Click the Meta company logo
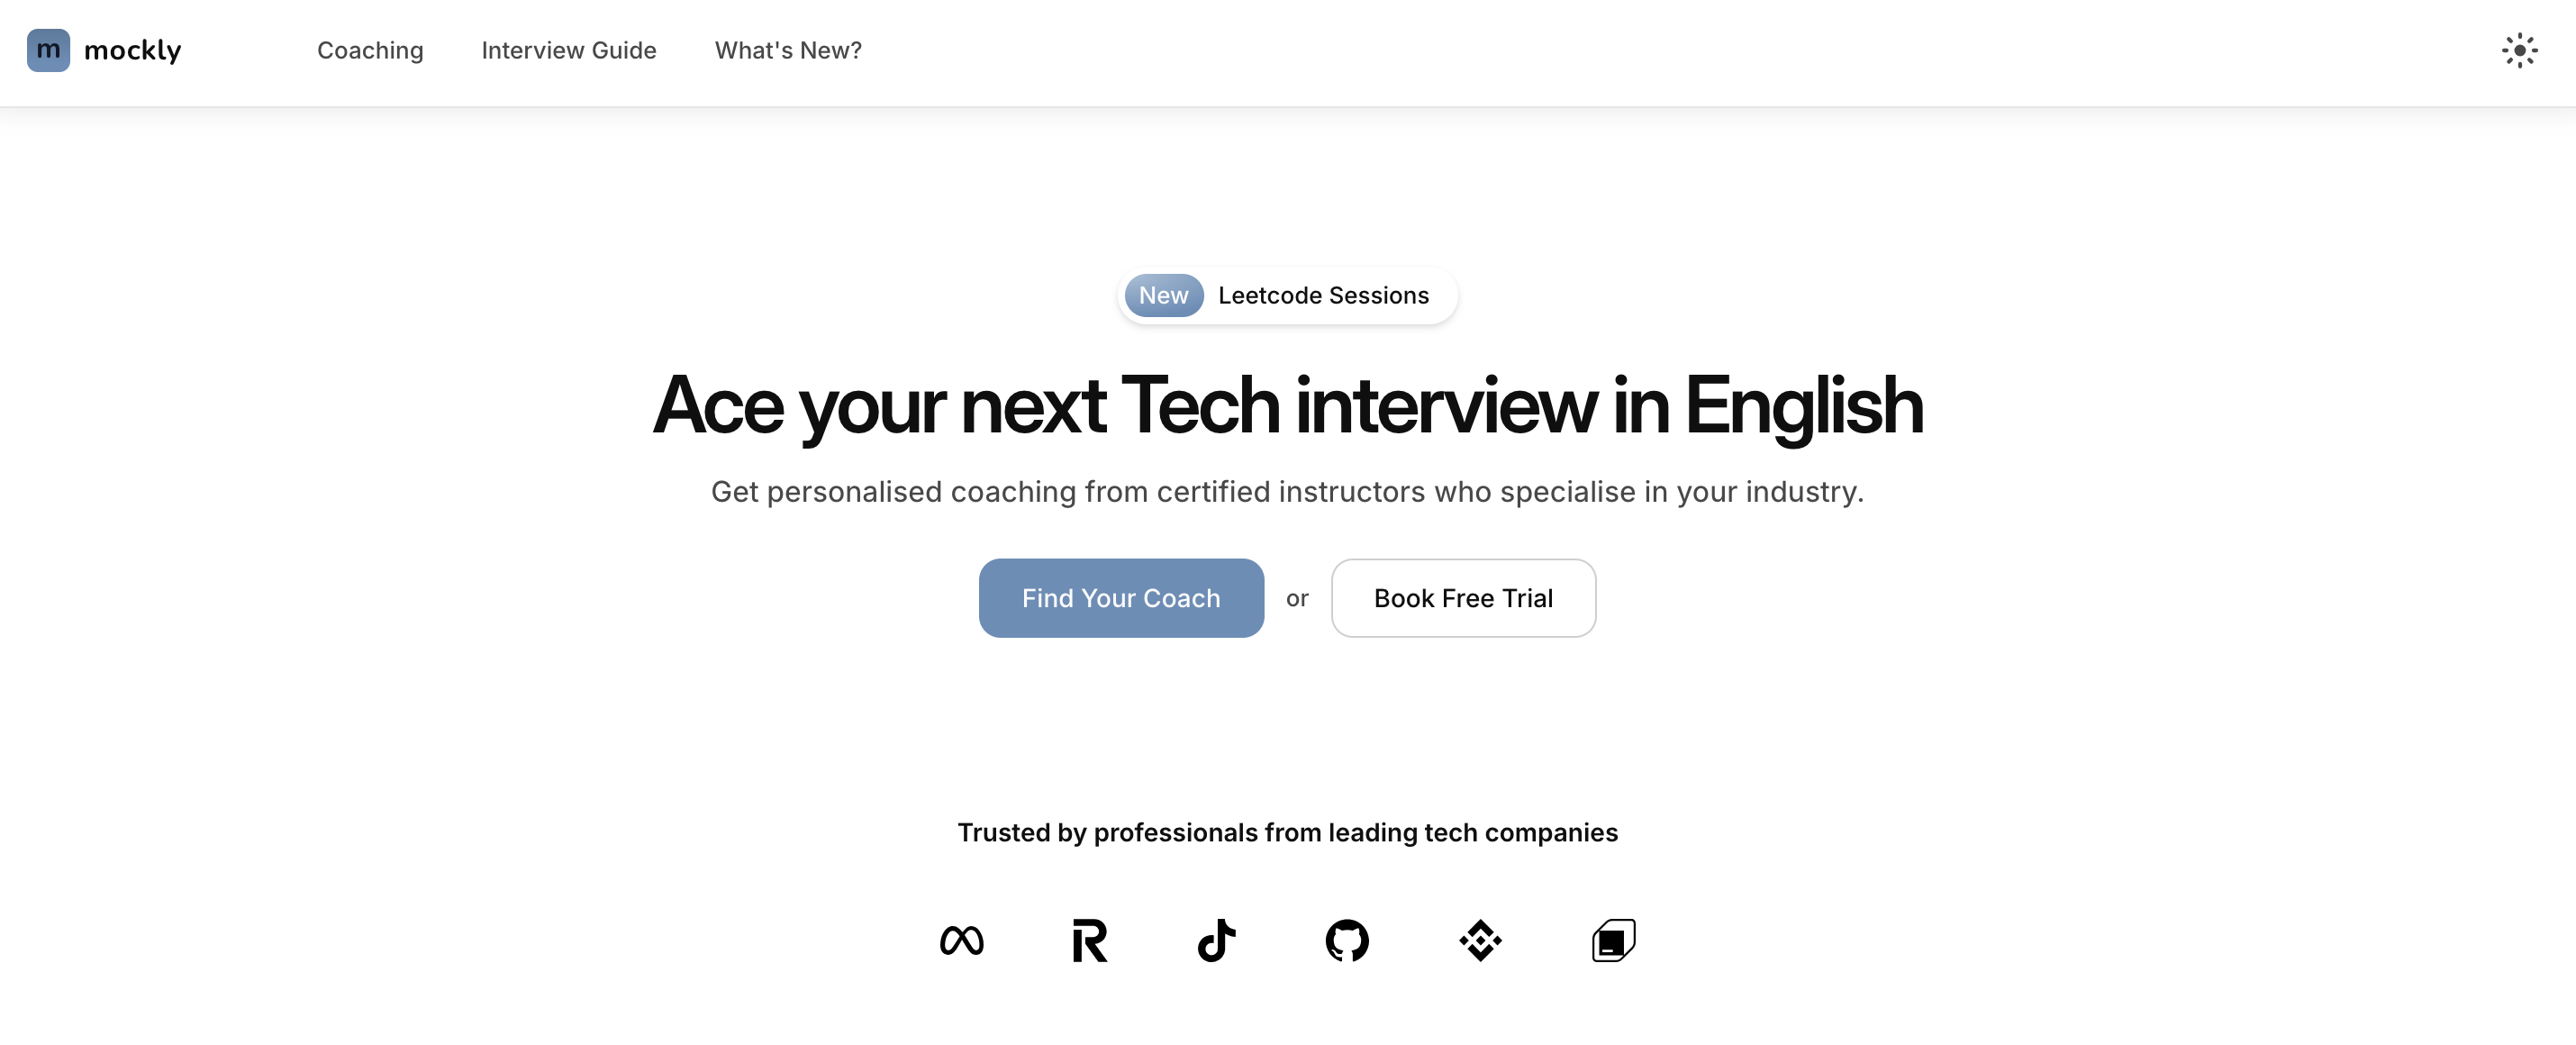2576x1045 pixels. tap(963, 940)
